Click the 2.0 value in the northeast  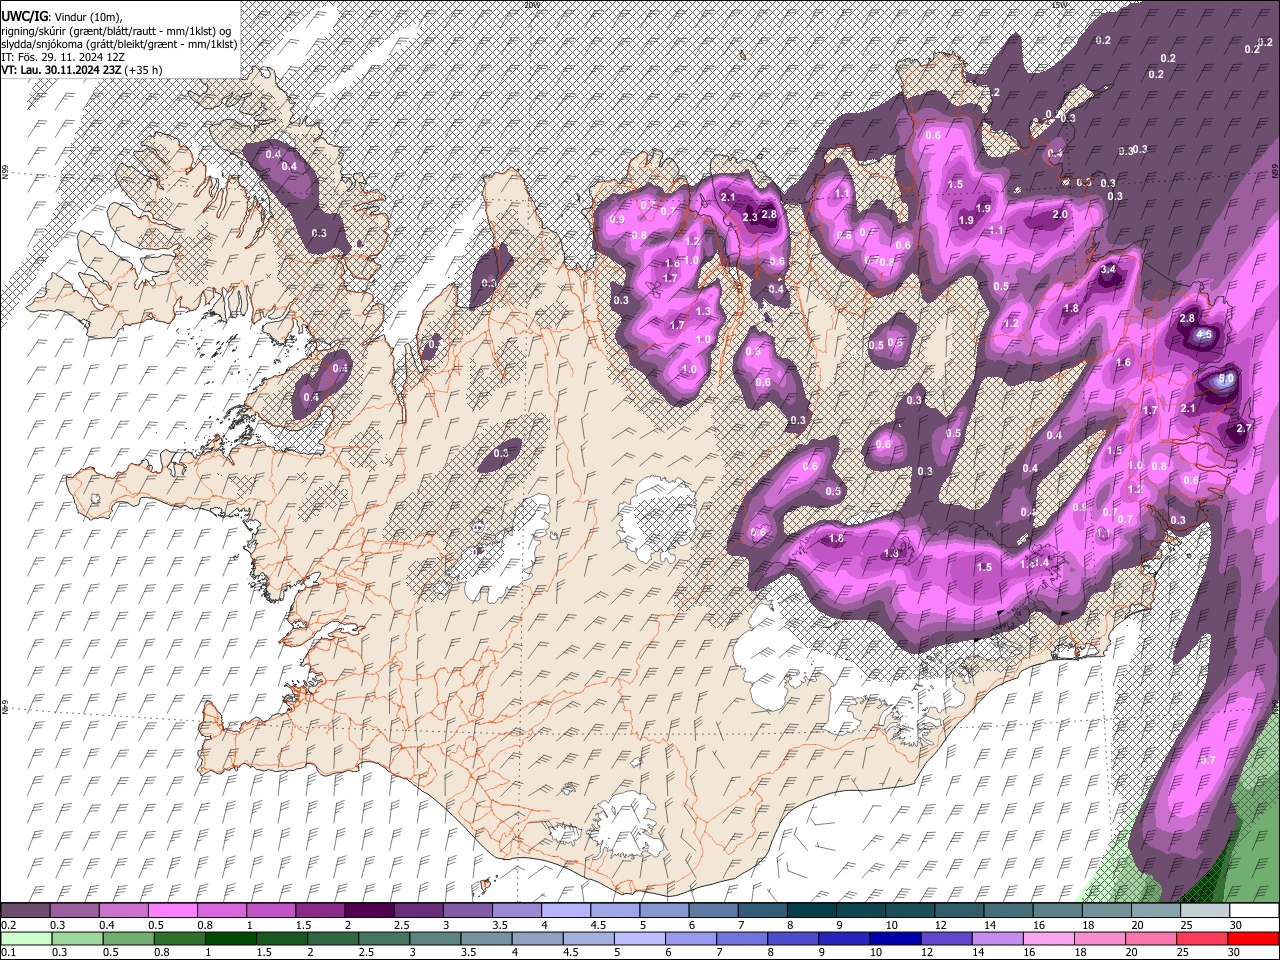point(1061,215)
